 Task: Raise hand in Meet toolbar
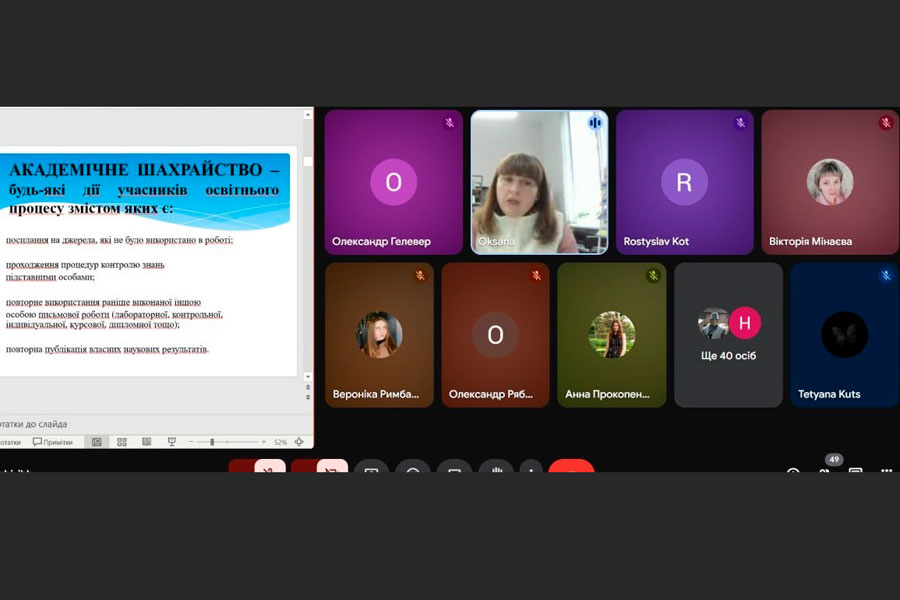(x=496, y=466)
